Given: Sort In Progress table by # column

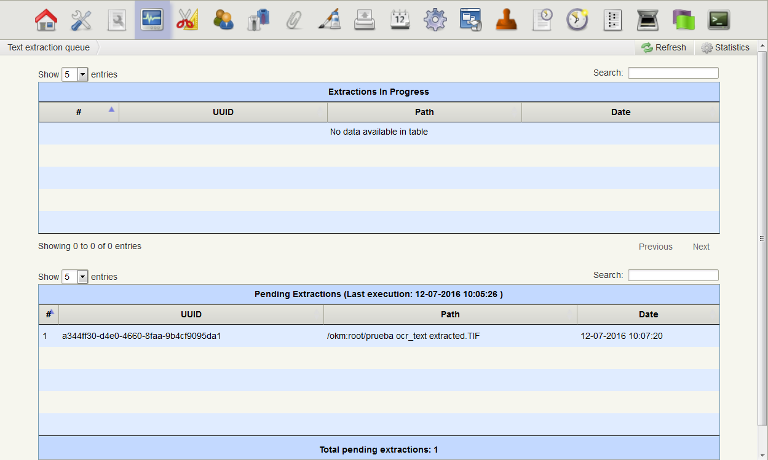Looking at the screenshot, I should 78,112.
